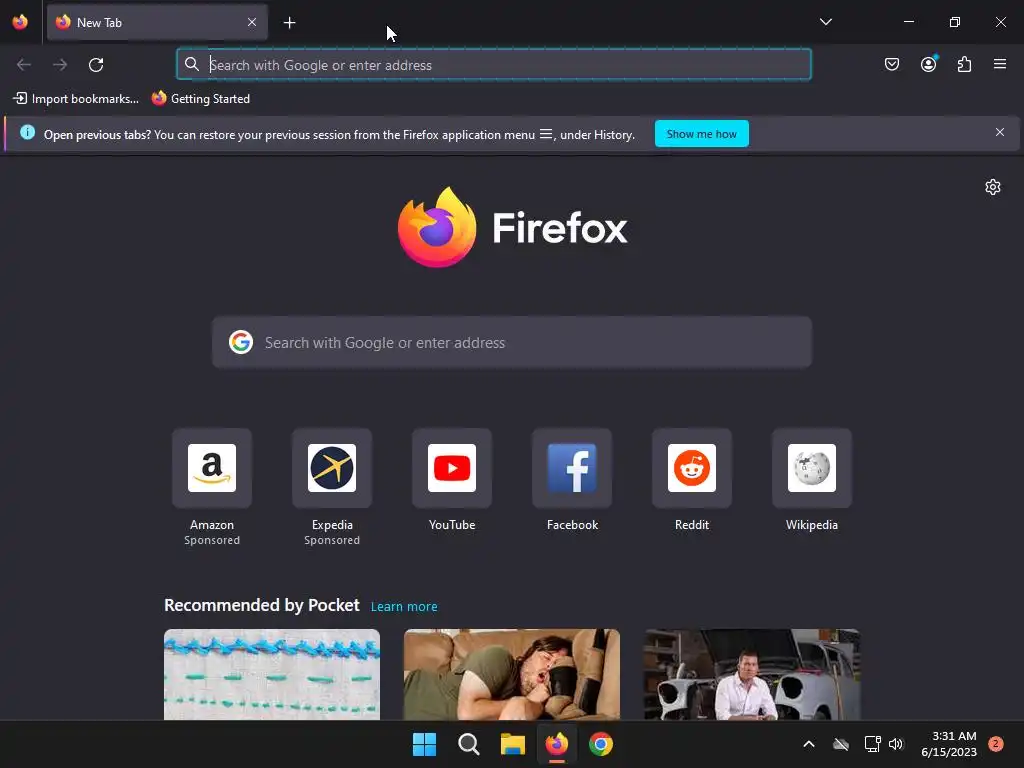Open Firefox View pinned icon
The width and height of the screenshot is (1024, 768).
20,22
